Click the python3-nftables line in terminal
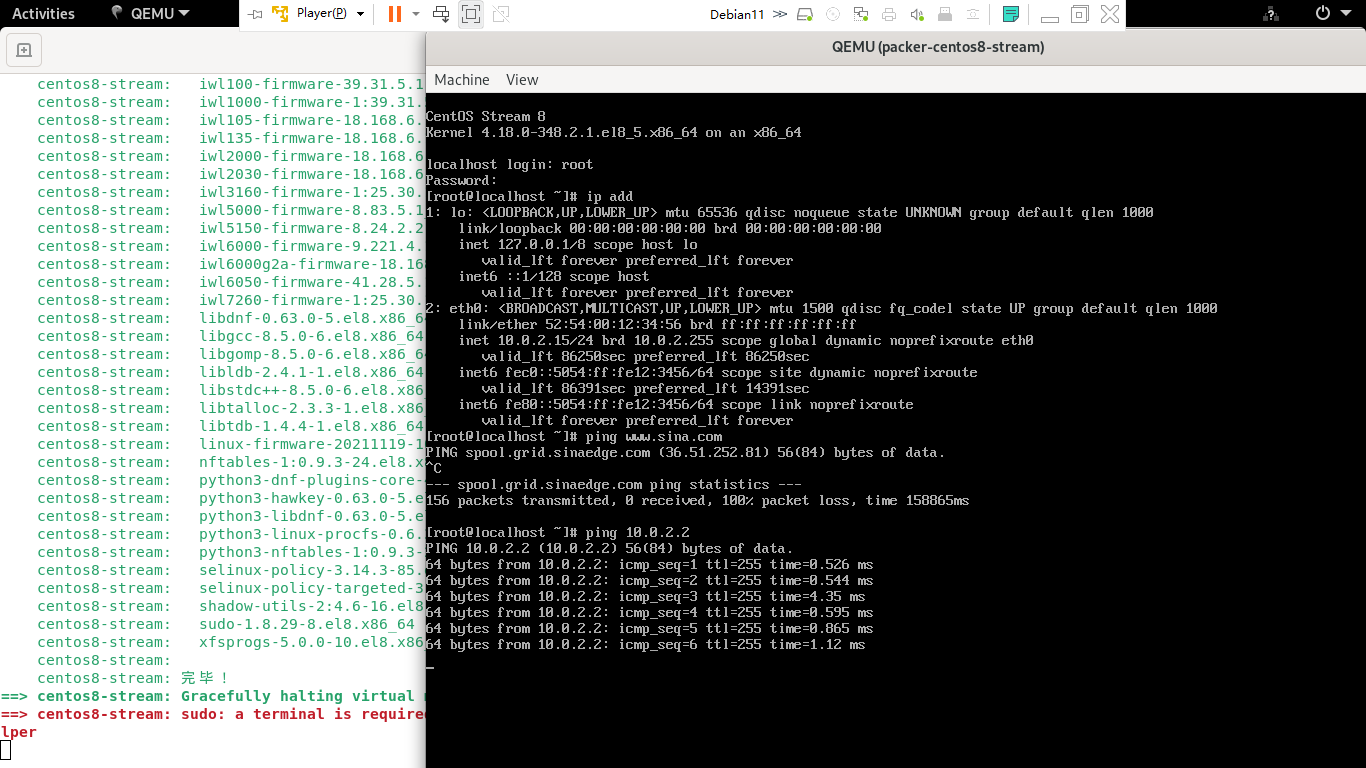 (231, 552)
